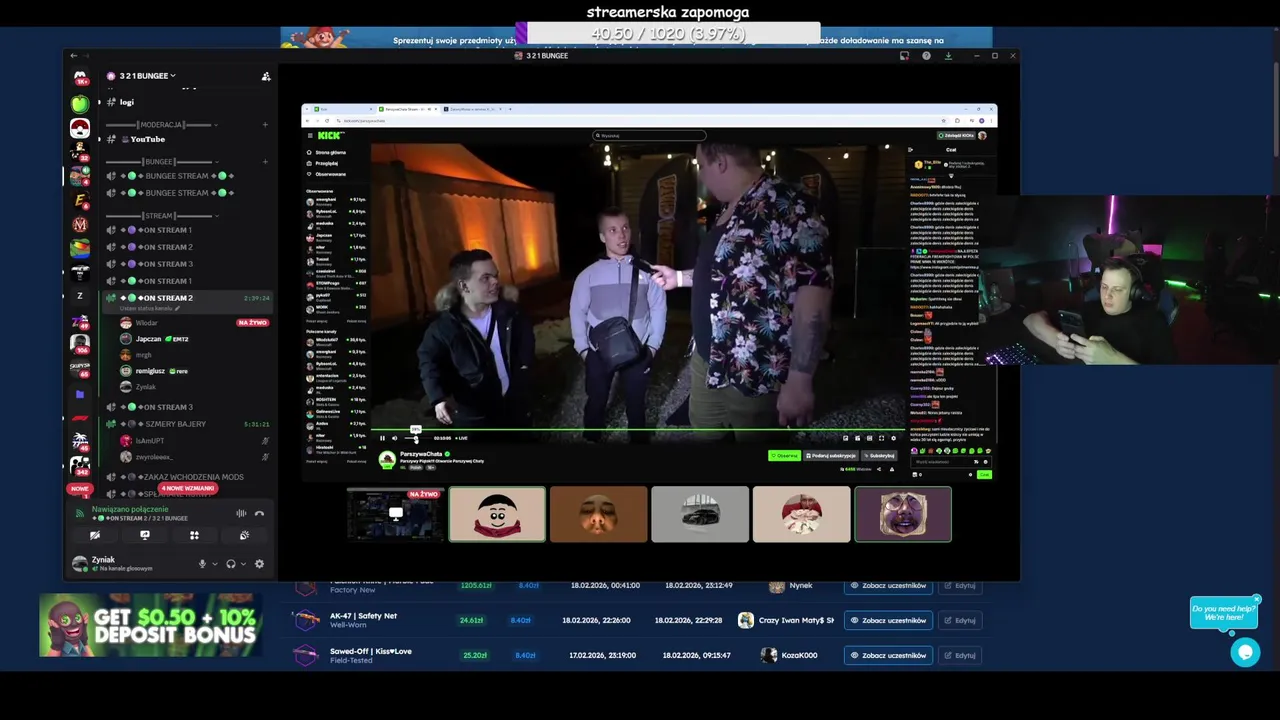The image size is (1280, 720).
Task: Mute the microphone in user panel
Action: tap(202, 564)
